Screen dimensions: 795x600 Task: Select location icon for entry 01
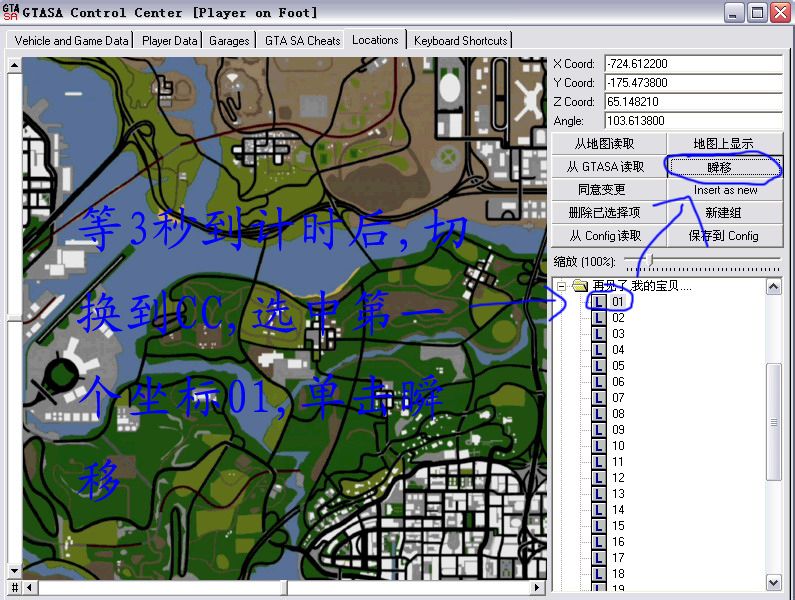[x=599, y=302]
